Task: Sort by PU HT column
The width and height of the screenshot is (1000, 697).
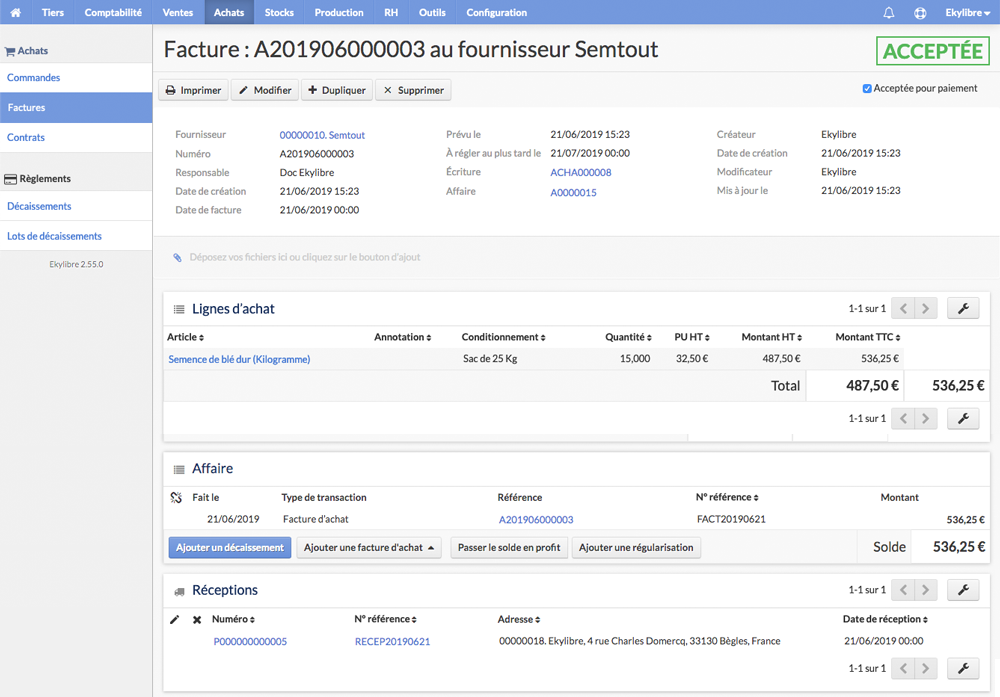Action: 692,337
